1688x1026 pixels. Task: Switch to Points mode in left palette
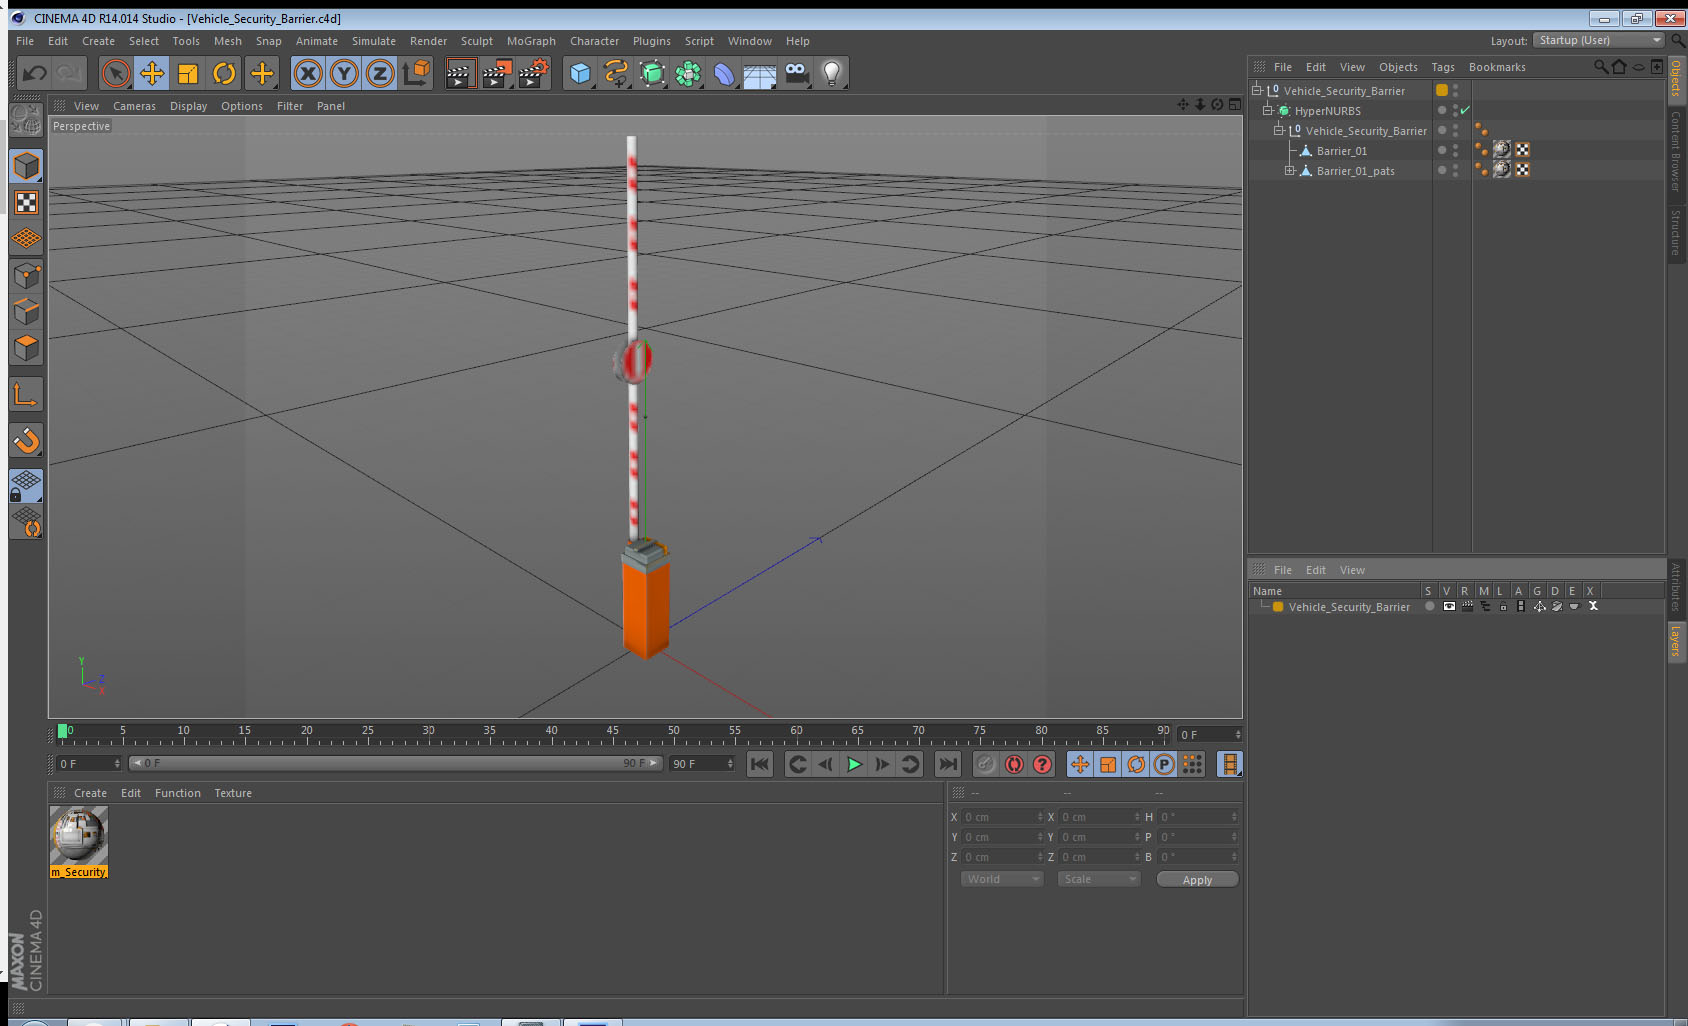26,275
